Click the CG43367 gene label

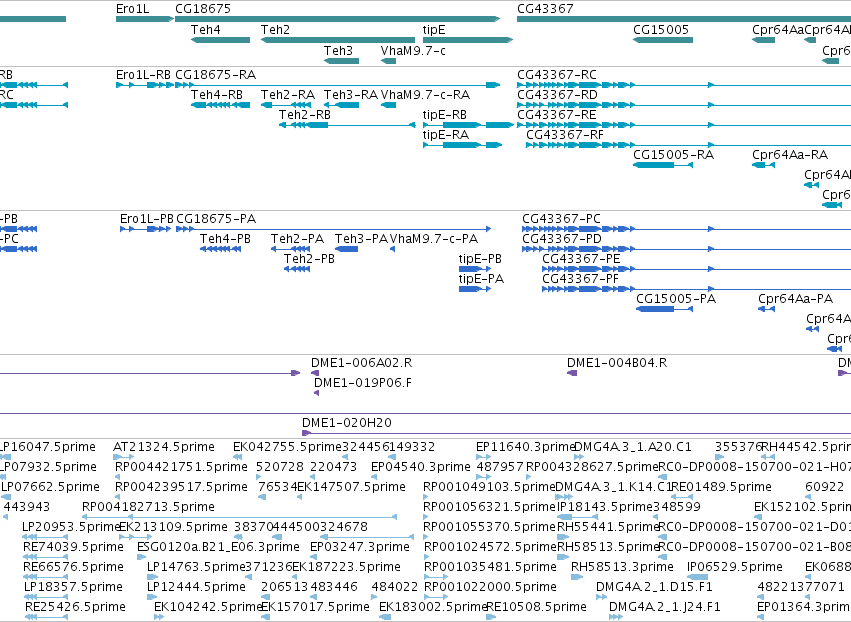[x=545, y=9]
